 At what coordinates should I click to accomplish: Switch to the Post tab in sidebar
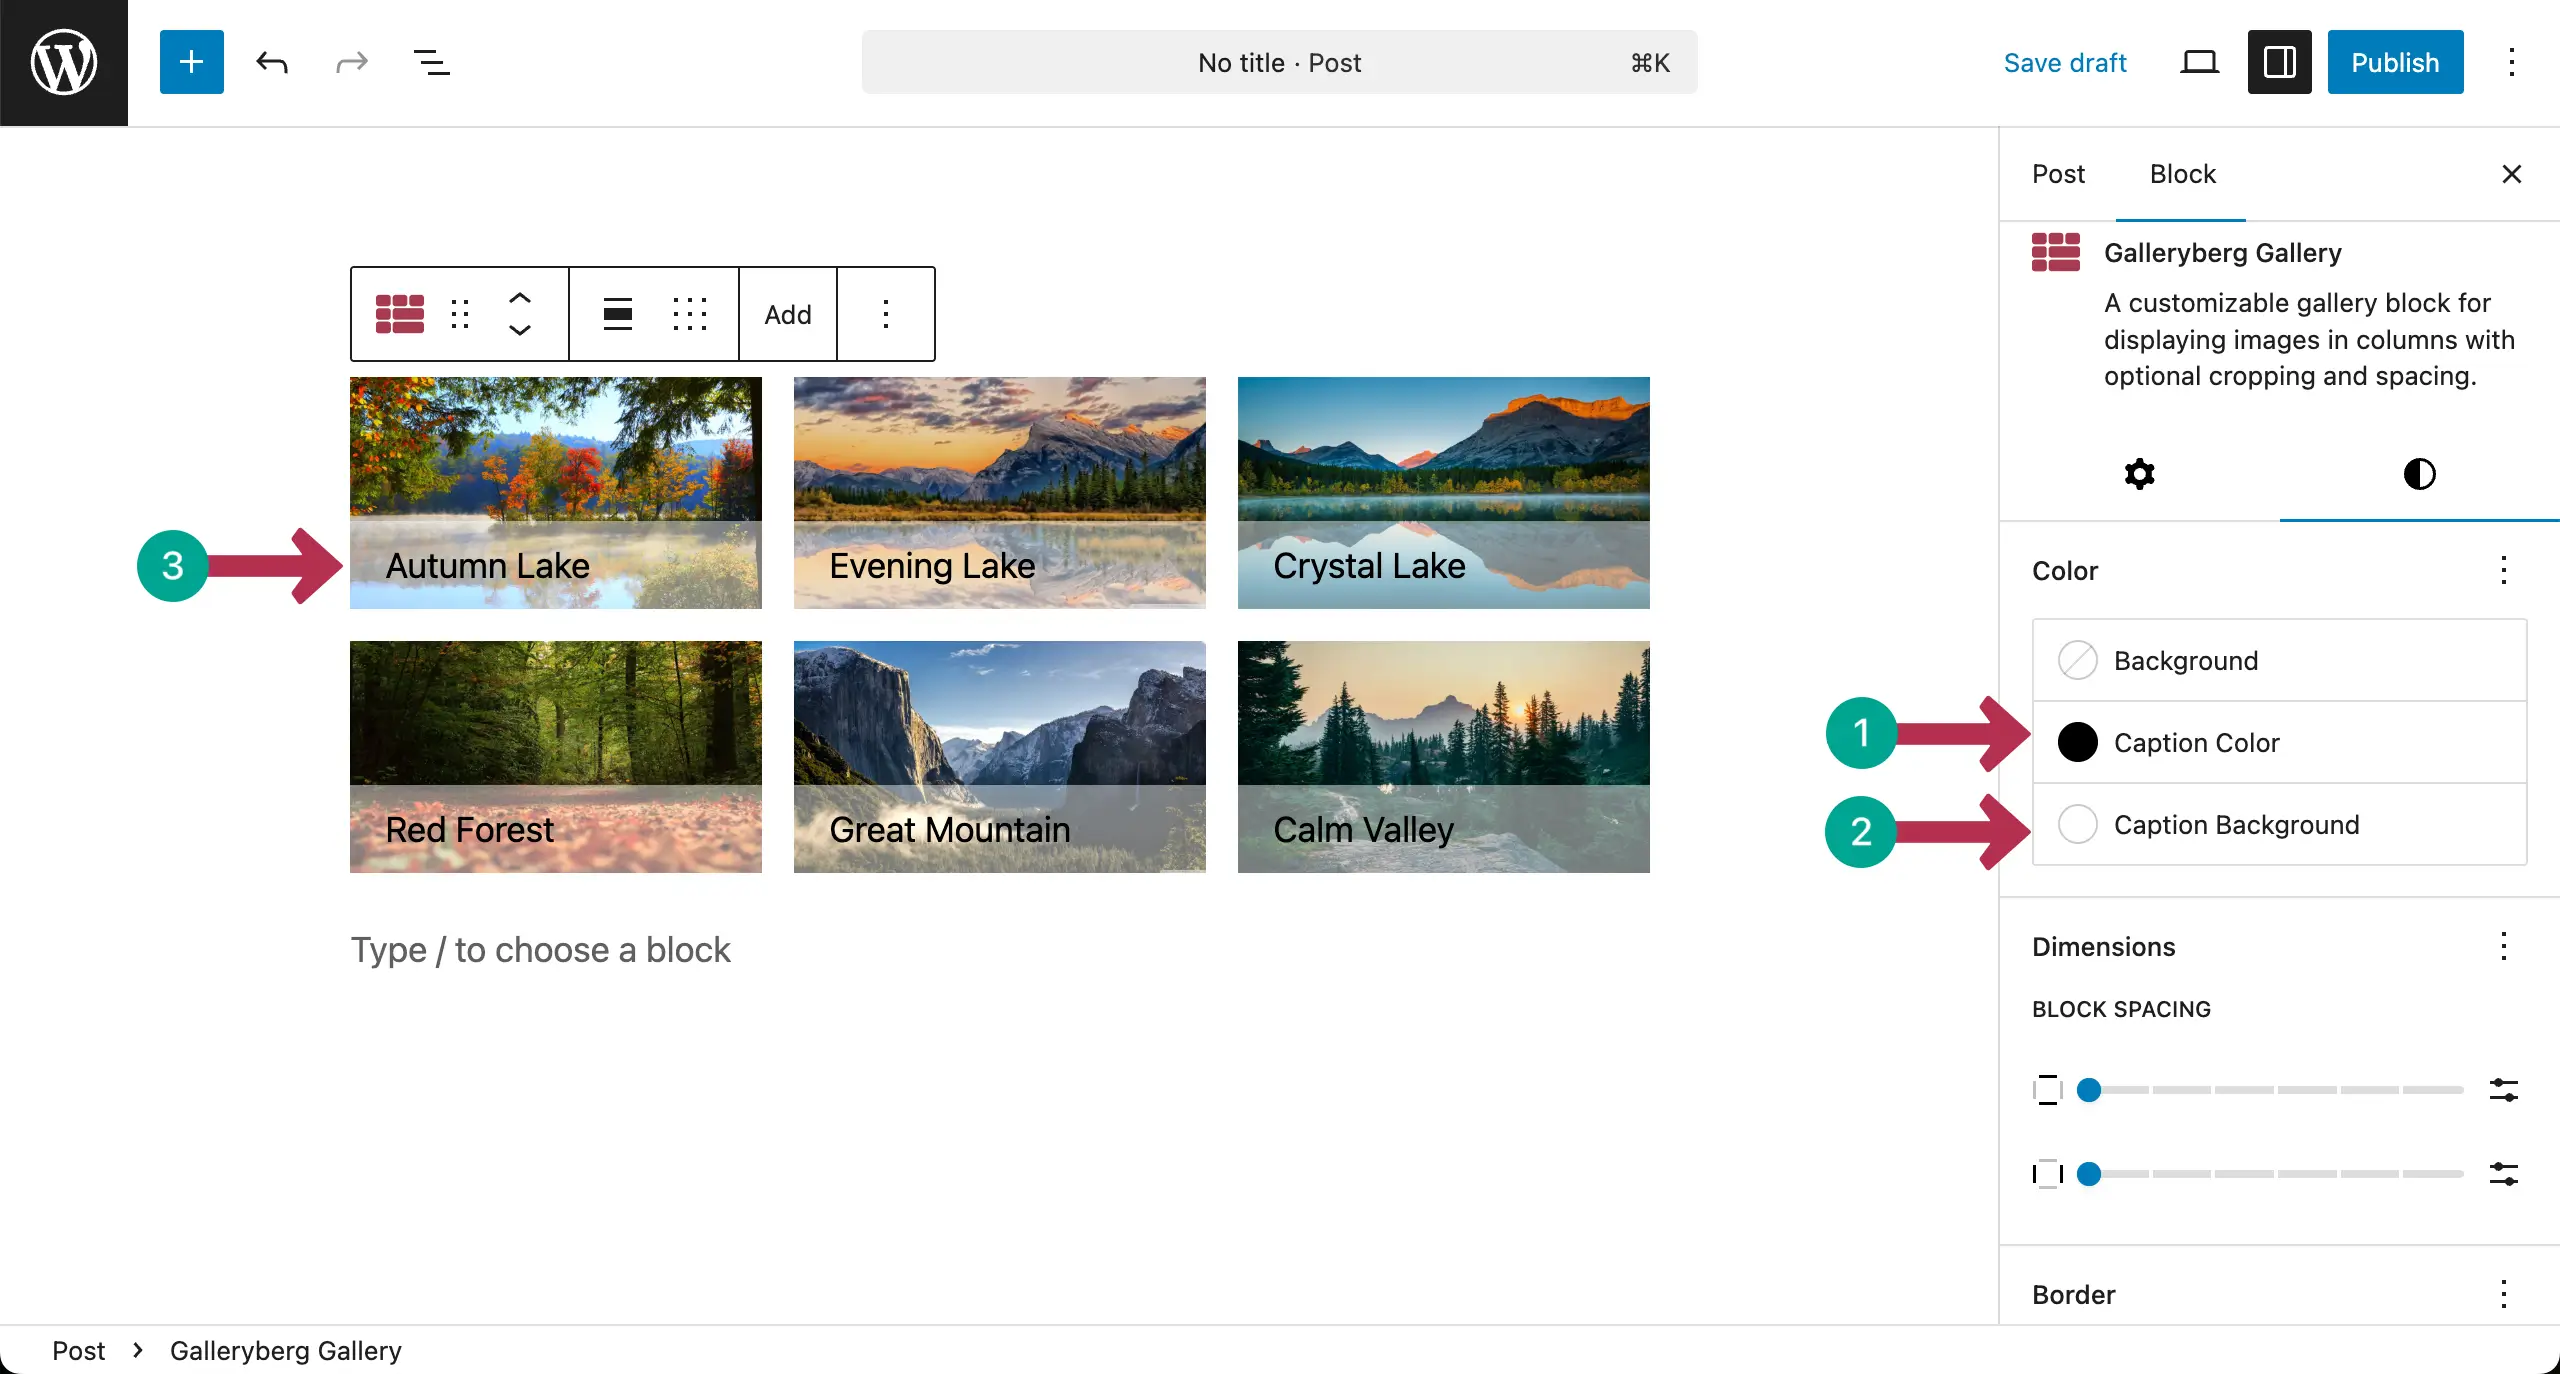2058,174
